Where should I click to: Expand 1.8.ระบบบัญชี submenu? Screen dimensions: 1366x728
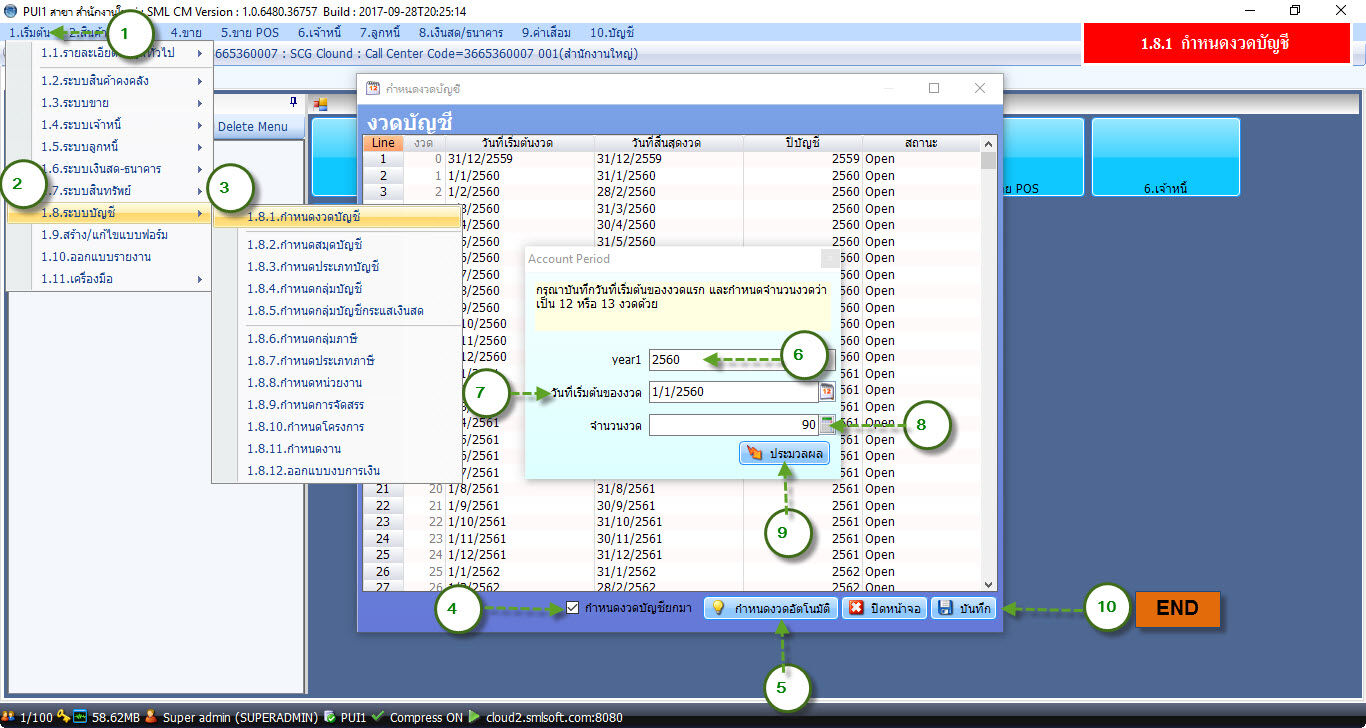[x=109, y=212]
